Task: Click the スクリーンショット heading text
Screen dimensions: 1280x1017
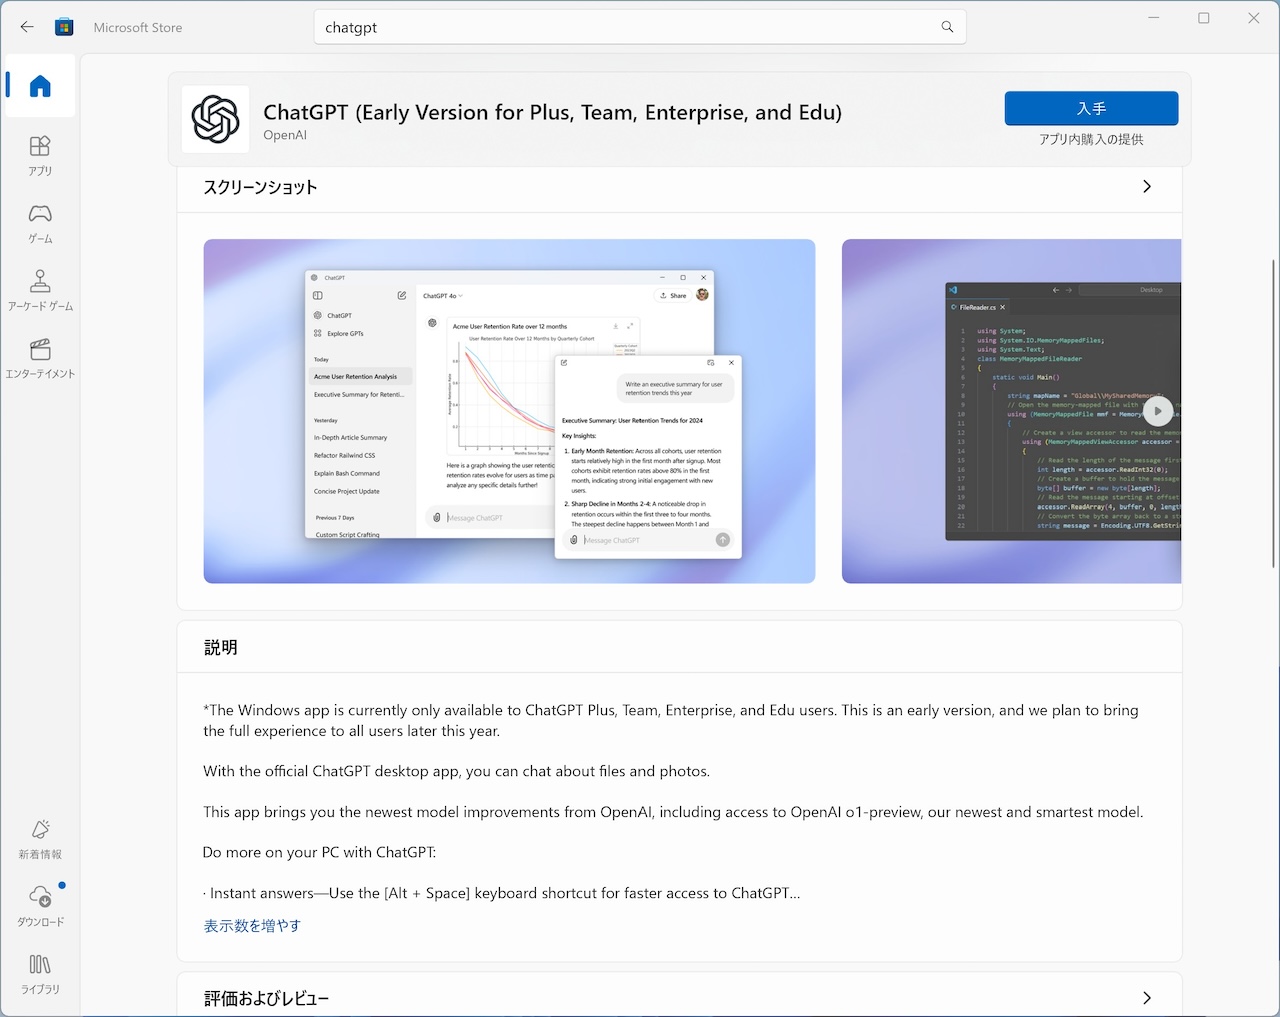Action: point(260,187)
